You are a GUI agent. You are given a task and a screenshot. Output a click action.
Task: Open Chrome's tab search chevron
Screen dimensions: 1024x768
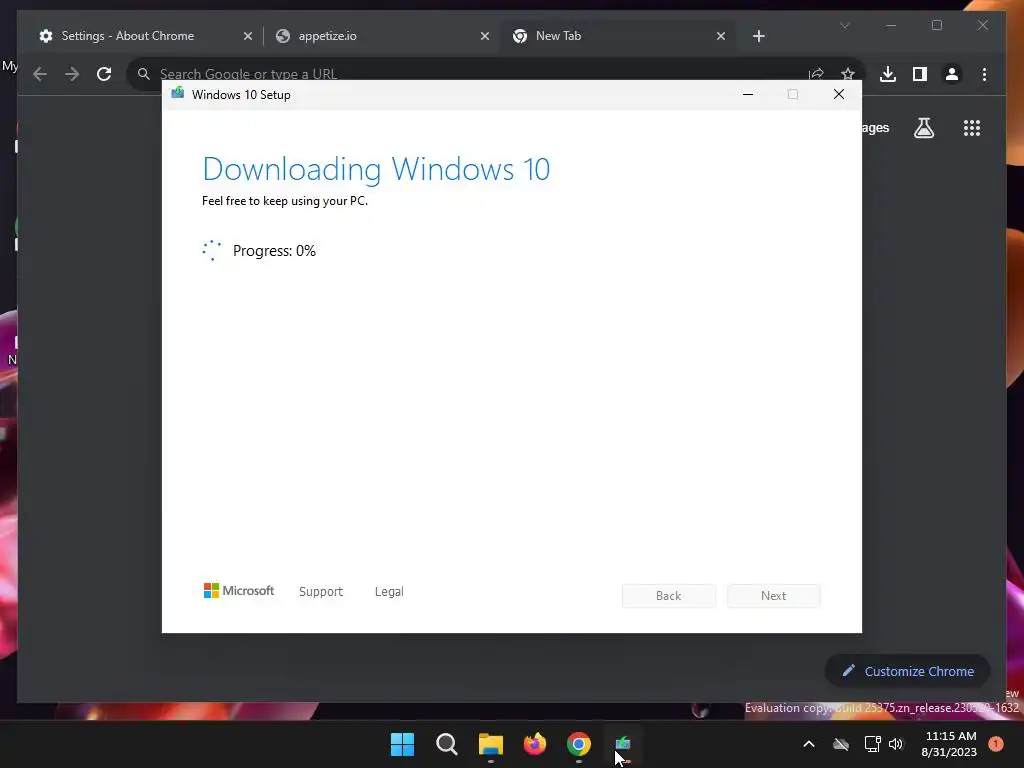click(844, 25)
